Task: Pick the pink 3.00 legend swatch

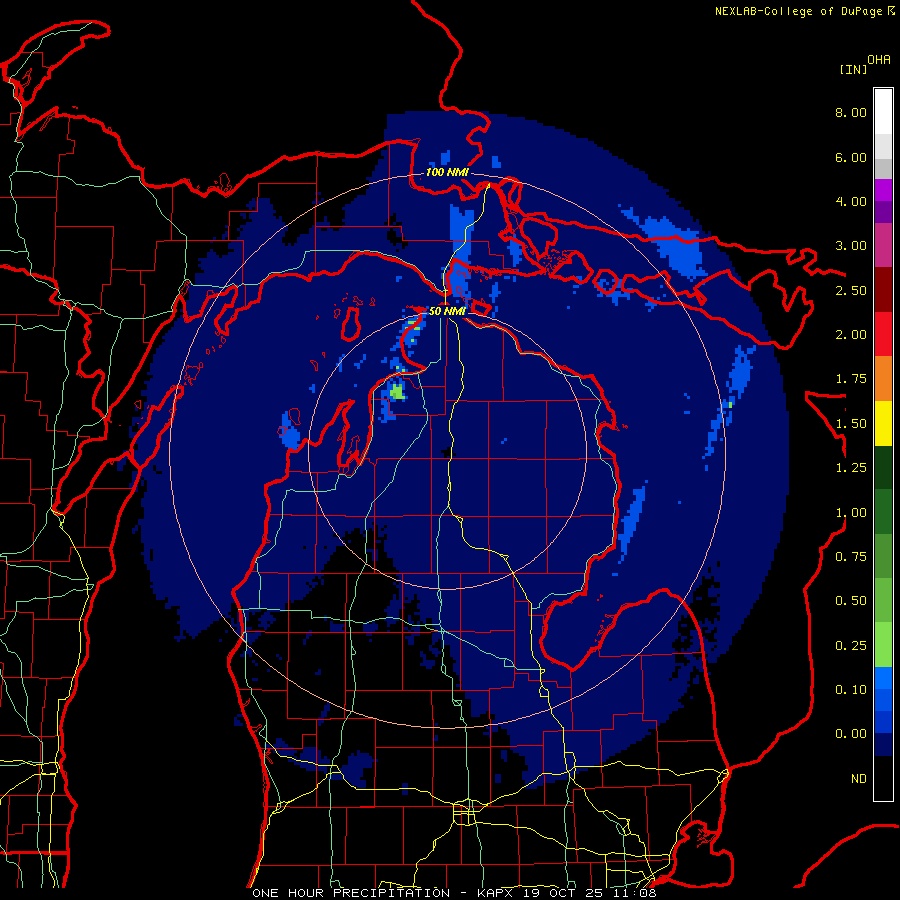Action: coord(883,245)
